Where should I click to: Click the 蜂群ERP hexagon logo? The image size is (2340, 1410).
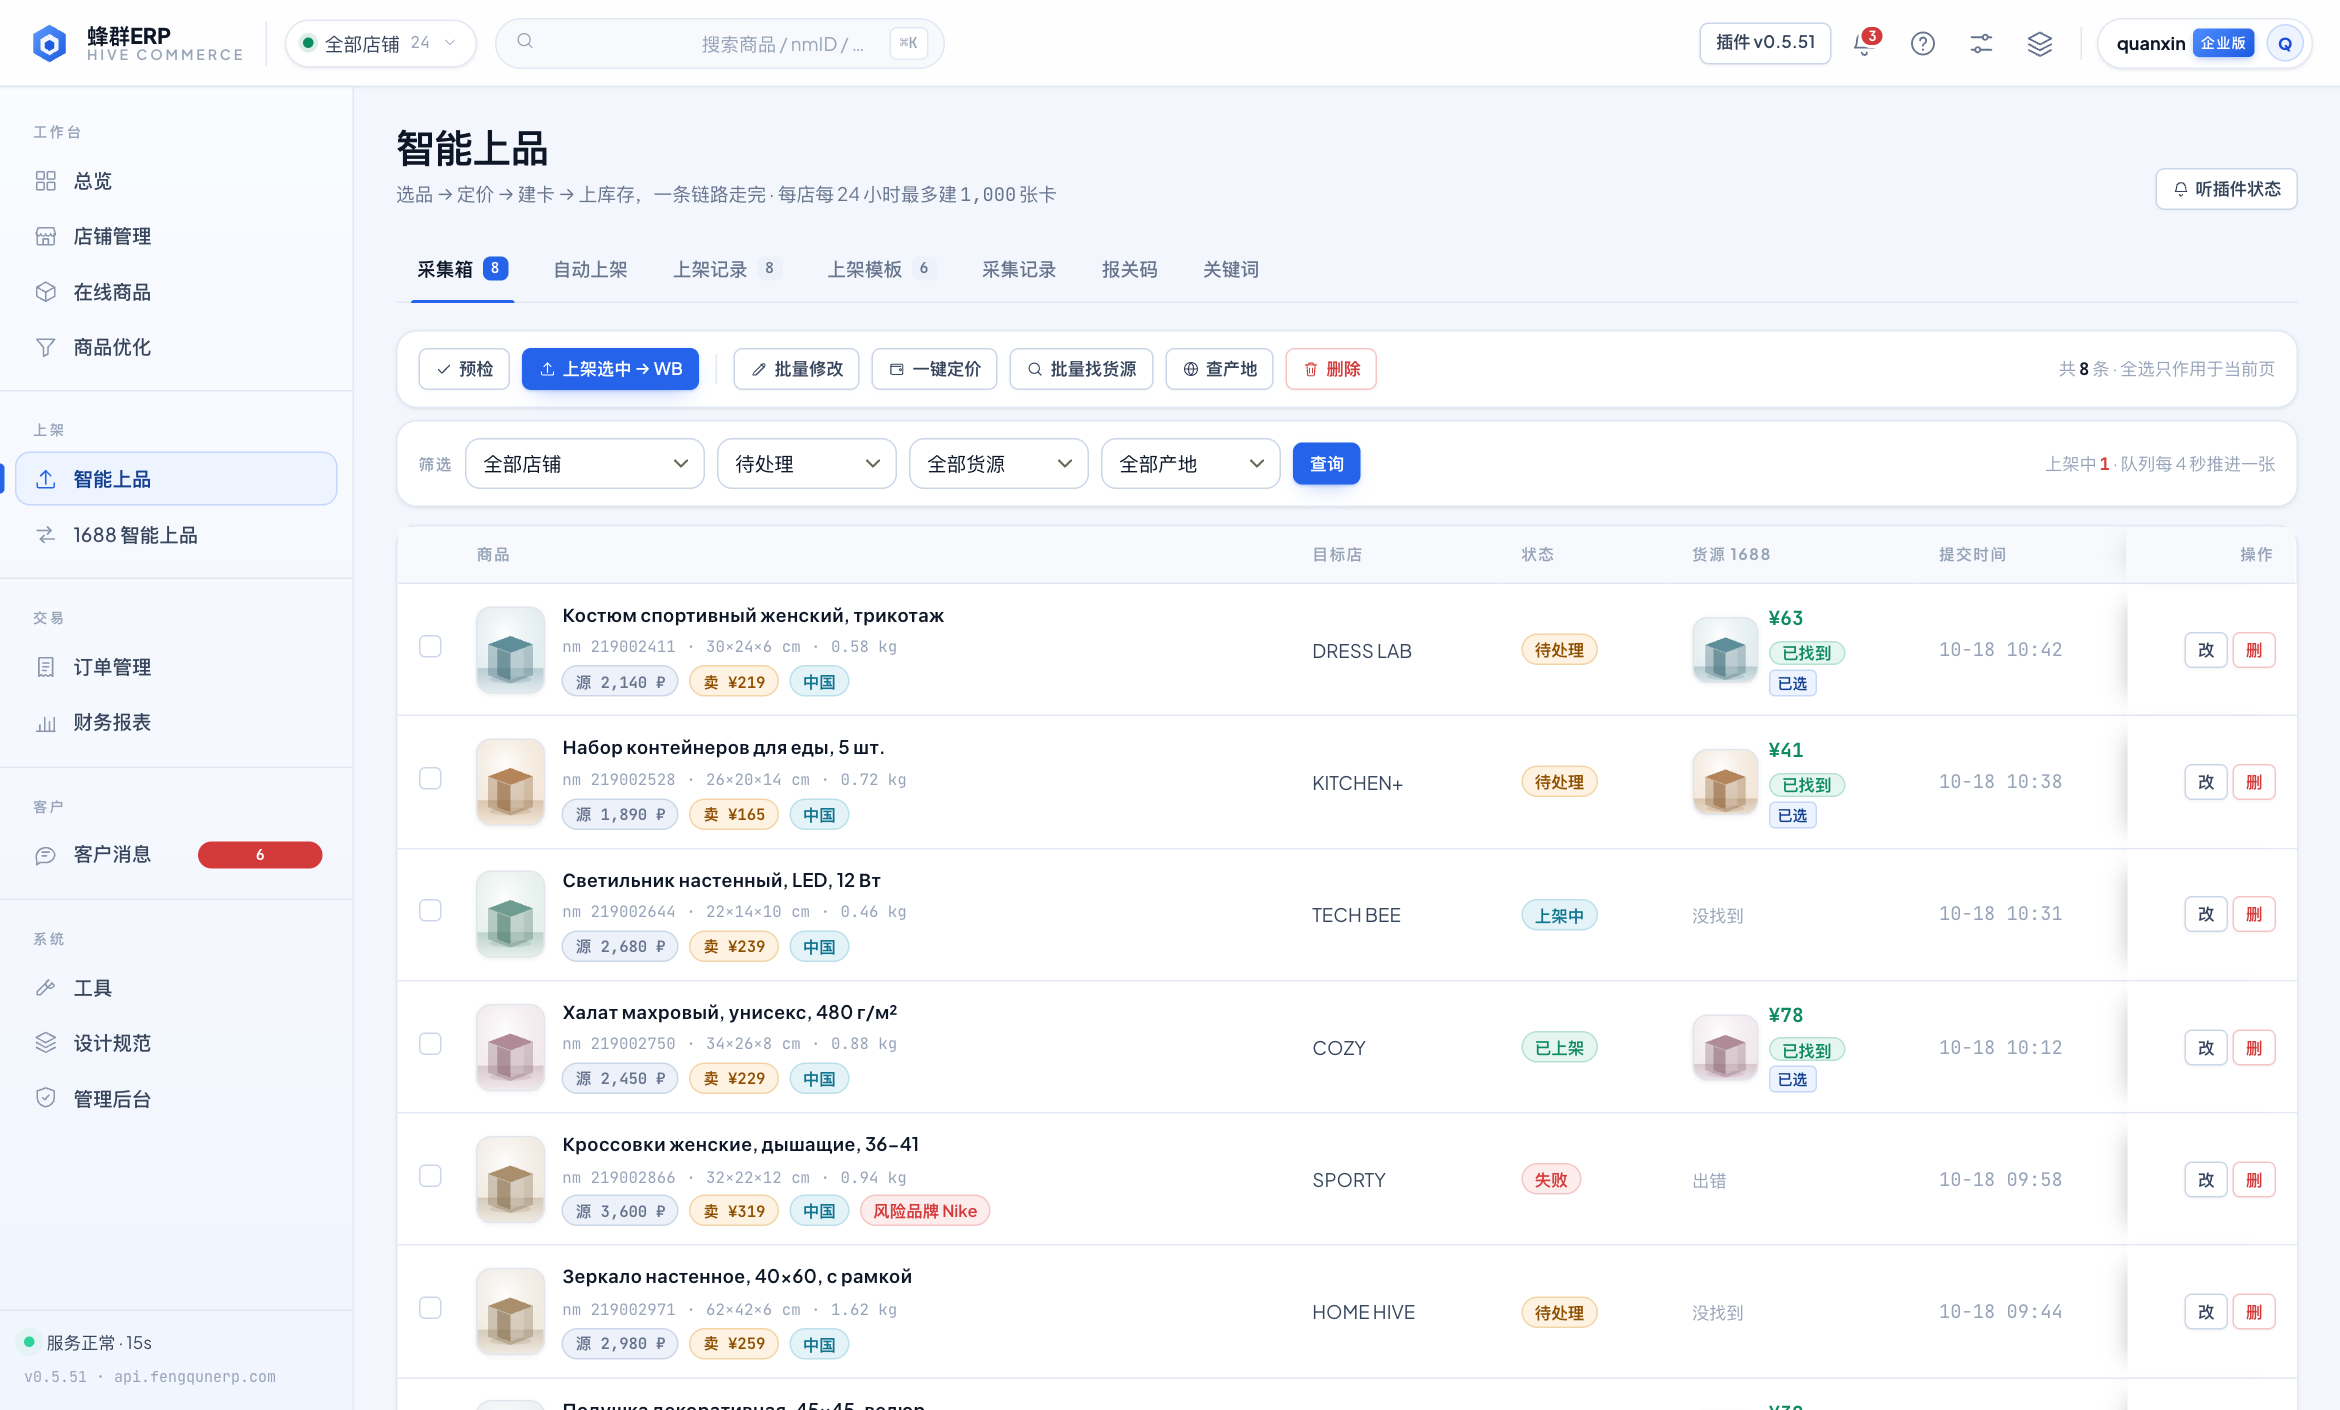pyautogui.click(x=49, y=43)
